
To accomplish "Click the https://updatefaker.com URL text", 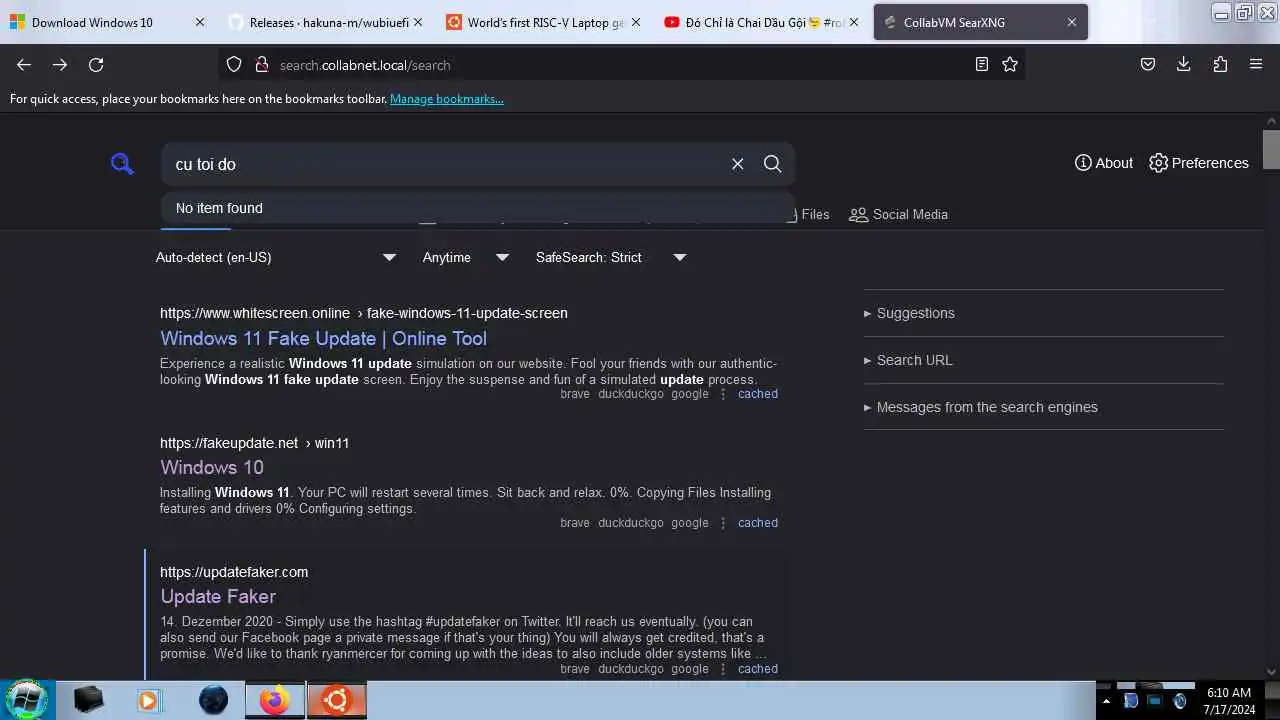I will [234, 572].
